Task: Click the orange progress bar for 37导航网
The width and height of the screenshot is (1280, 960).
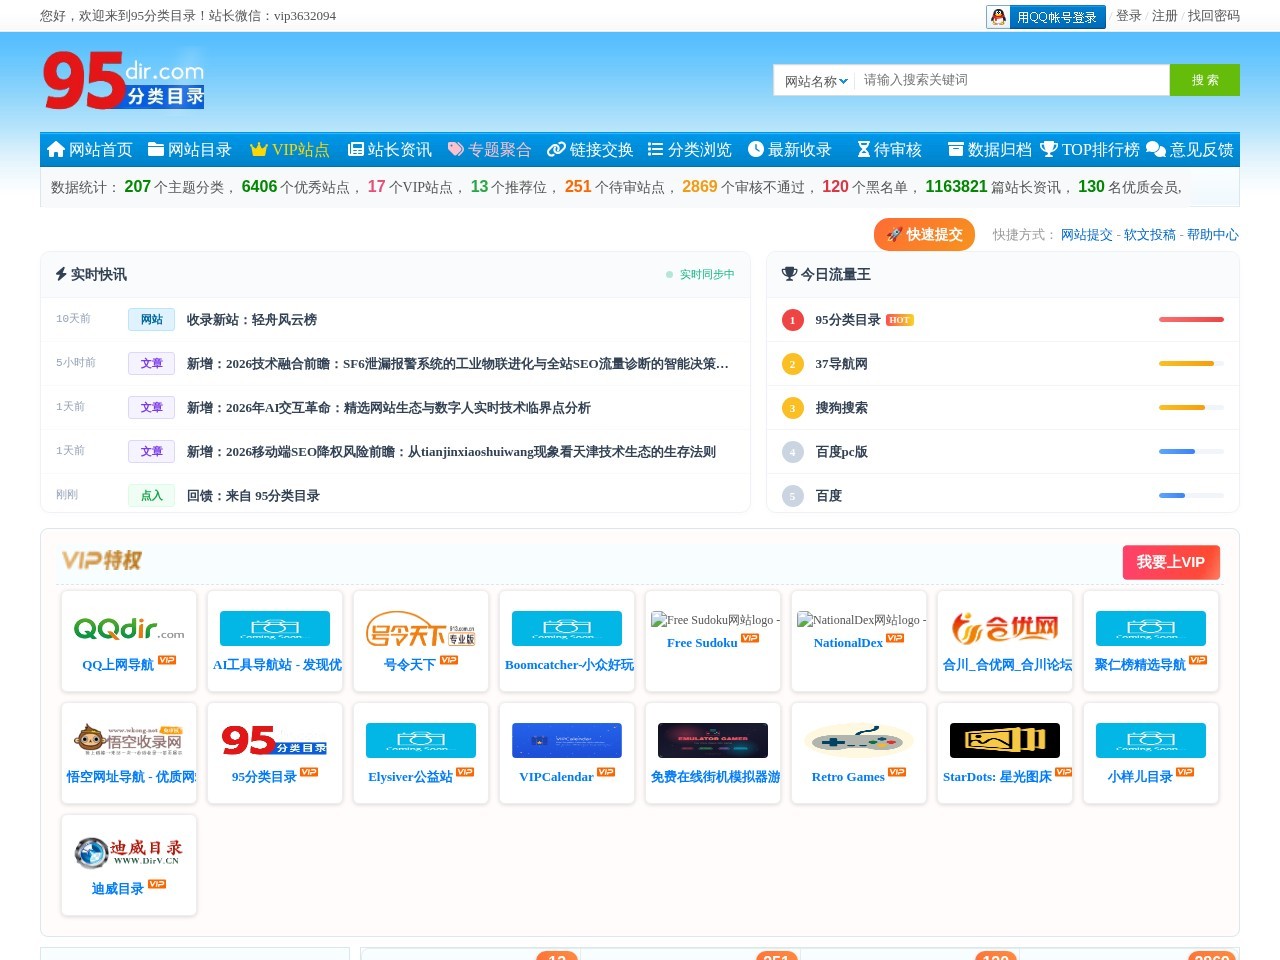Action: pyautogui.click(x=1186, y=364)
